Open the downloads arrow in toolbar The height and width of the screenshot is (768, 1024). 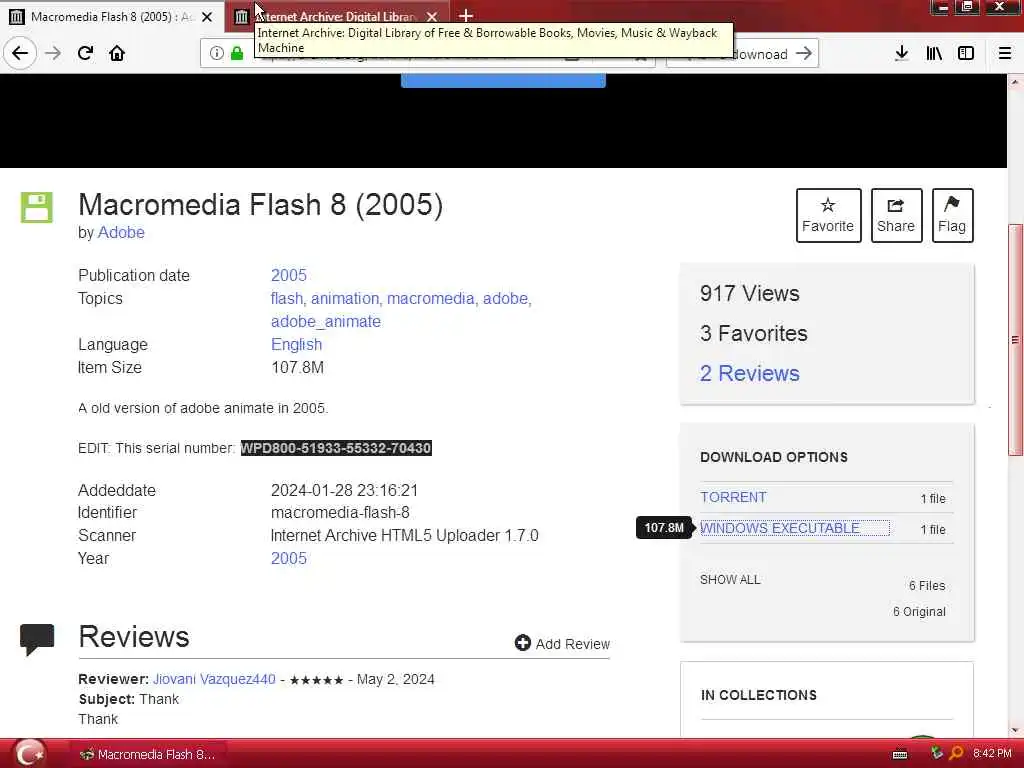pyautogui.click(x=901, y=54)
